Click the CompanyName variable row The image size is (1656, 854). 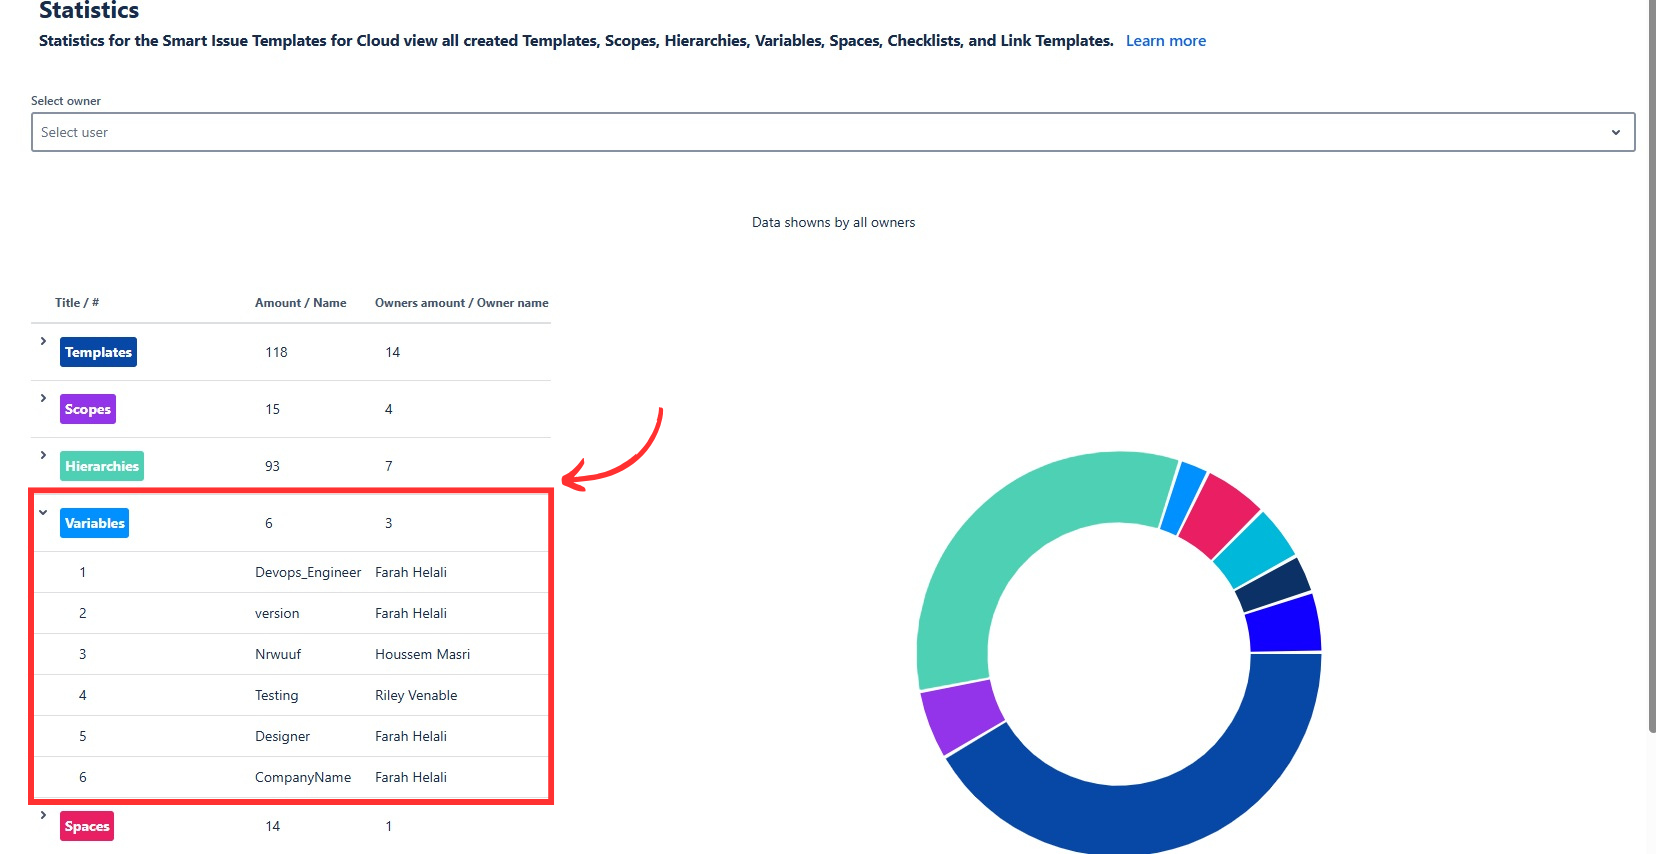(x=302, y=777)
